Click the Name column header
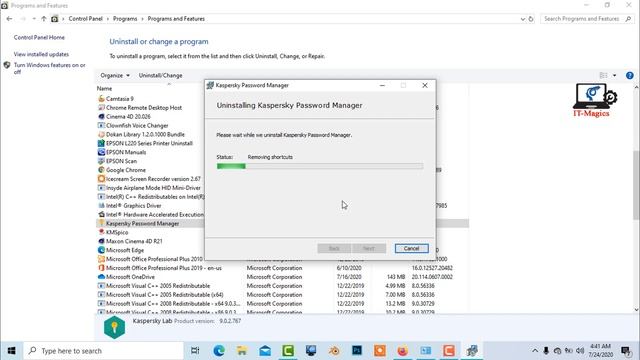This screenshot has width=640, height=360. pos(104,89)
